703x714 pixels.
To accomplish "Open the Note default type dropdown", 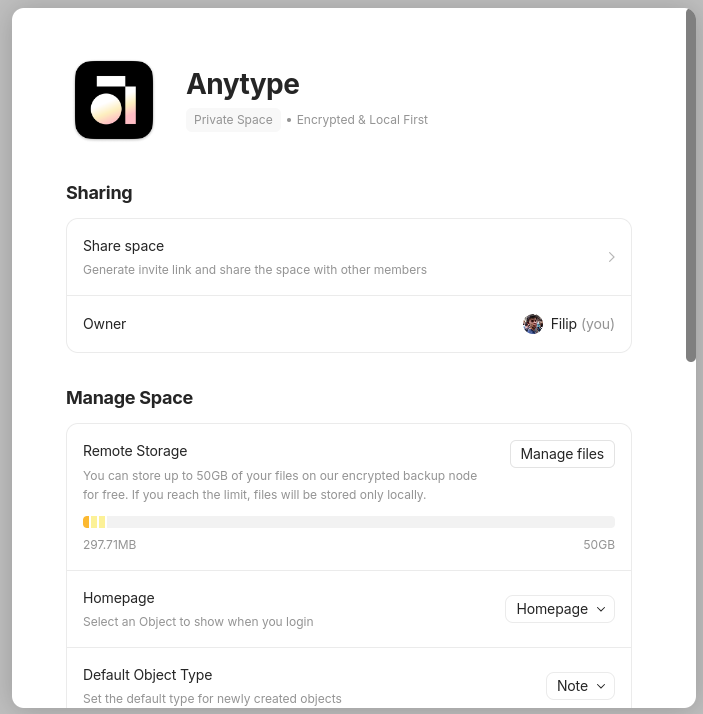I will pos(581,686).
